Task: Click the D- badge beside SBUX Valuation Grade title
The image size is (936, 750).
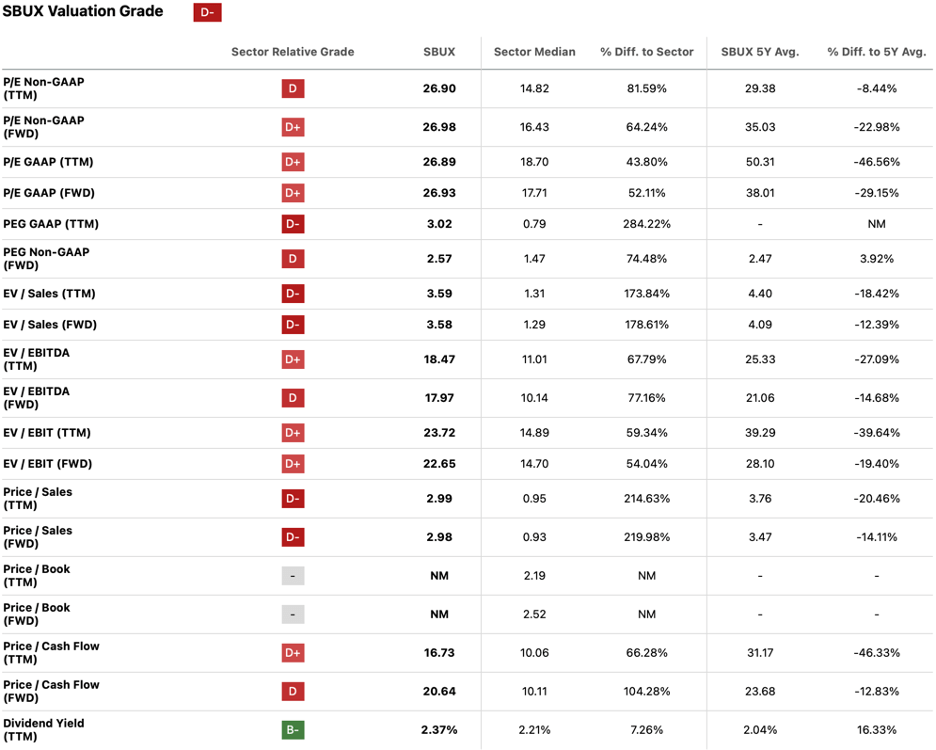Action: [x=207, y=13]
